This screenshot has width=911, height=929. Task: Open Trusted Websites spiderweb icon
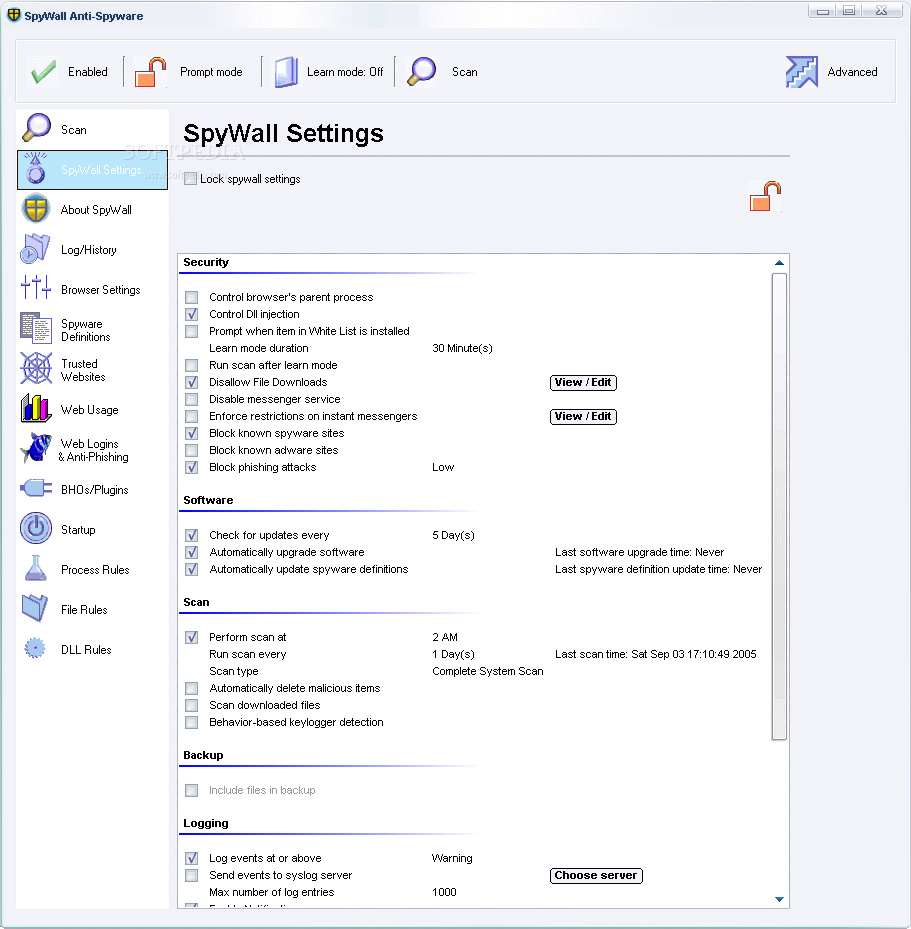tap(36, 369)
